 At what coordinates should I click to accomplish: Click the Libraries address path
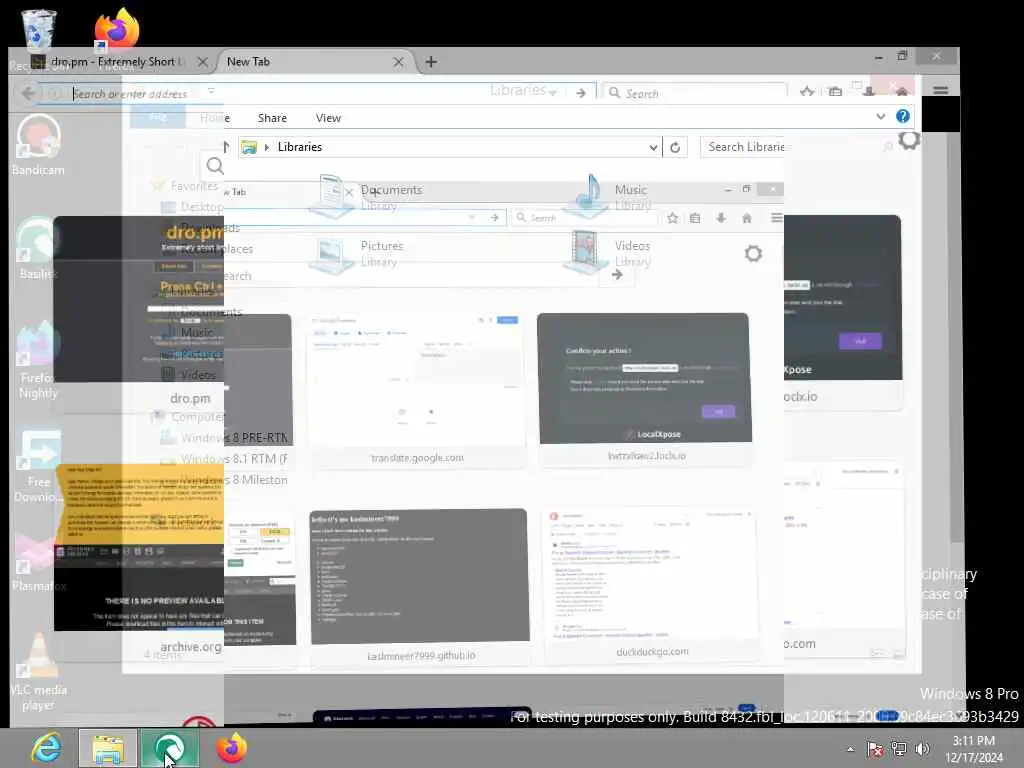tap(300, 147)
